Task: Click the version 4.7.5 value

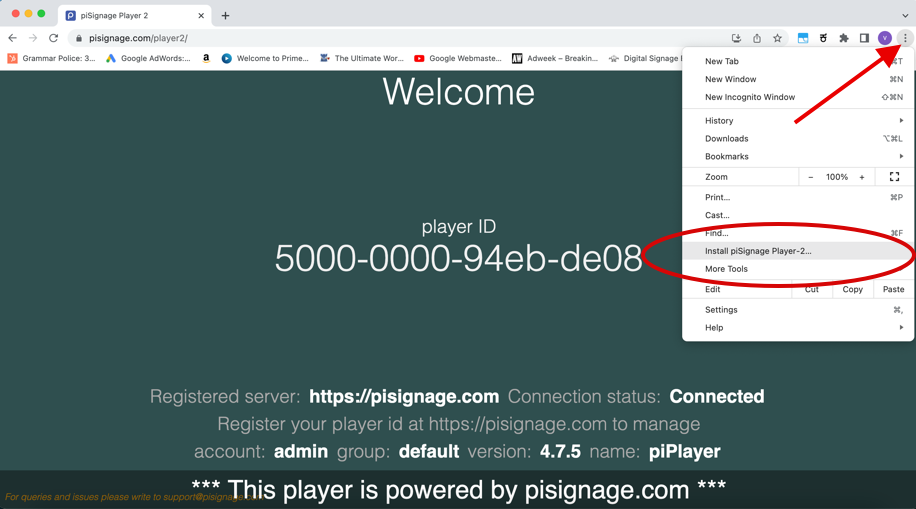Action: pyautogui.click(x=560, y=452)
